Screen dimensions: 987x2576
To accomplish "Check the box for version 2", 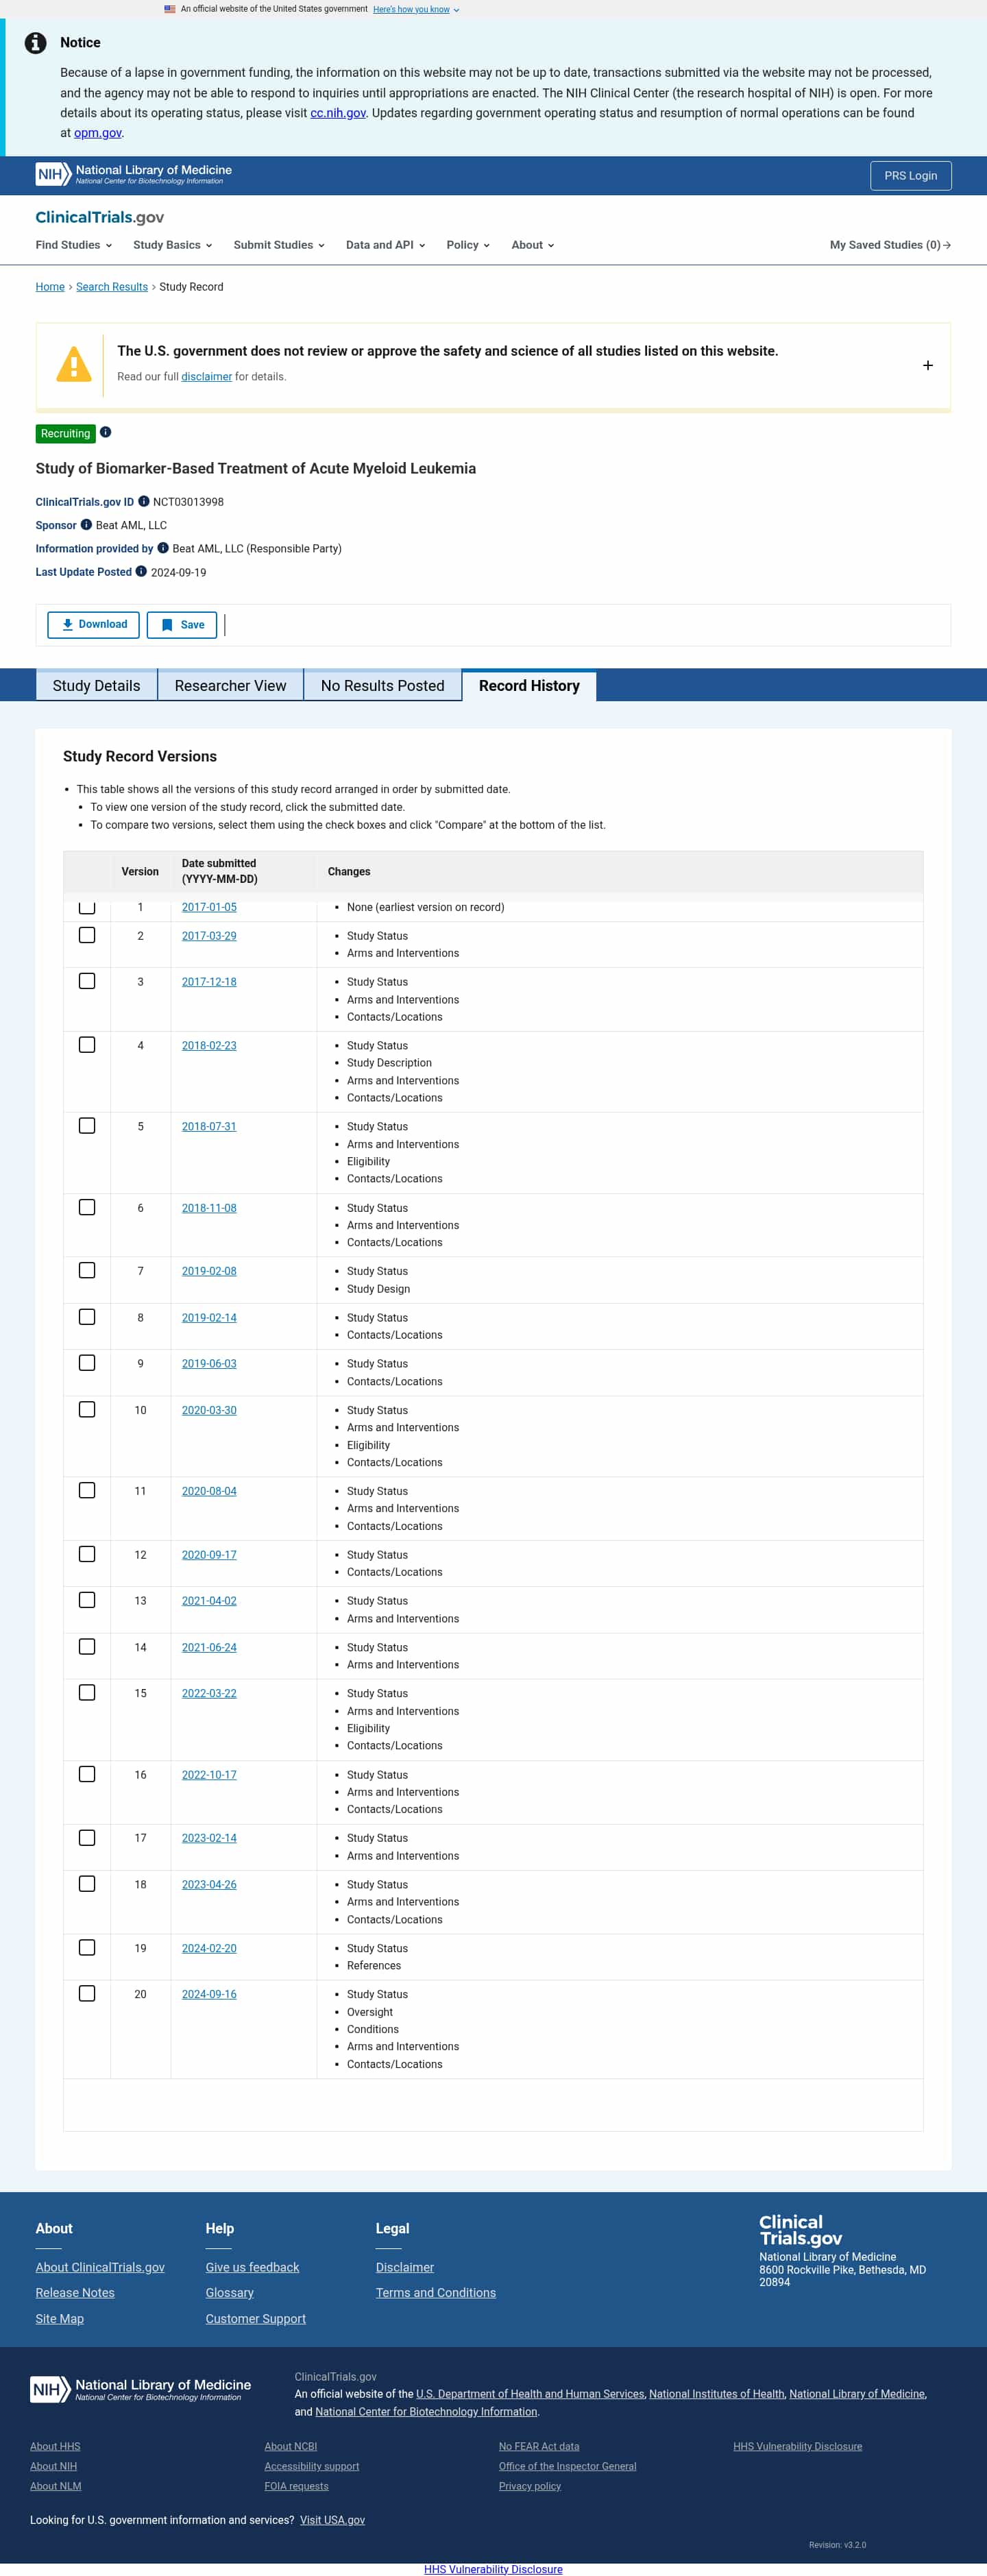I will 87,935.
